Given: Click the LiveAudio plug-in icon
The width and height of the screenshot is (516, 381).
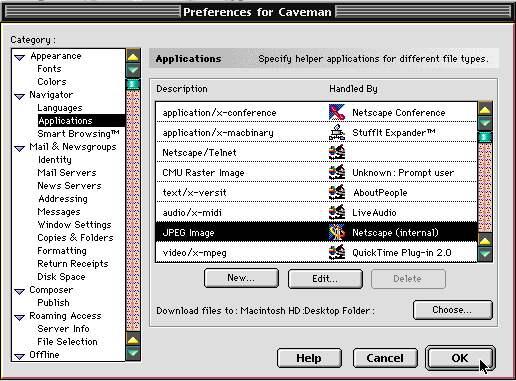Looking at the screenshot, I should [x=337, y=212].
